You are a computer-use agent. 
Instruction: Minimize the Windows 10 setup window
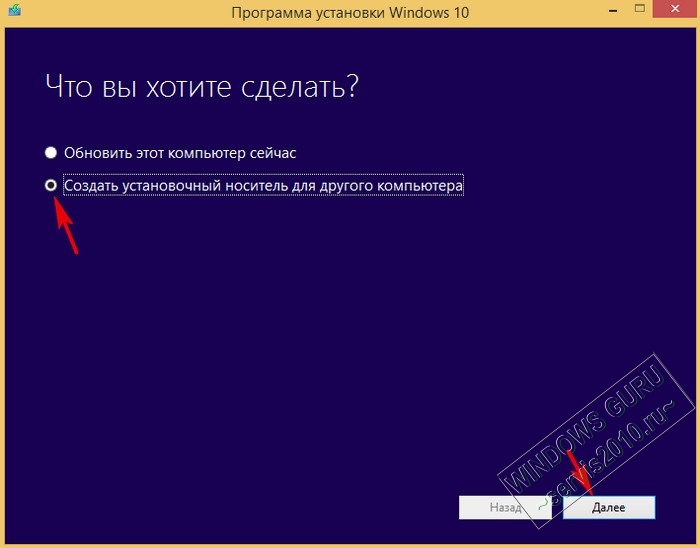(x=613, y=9)
